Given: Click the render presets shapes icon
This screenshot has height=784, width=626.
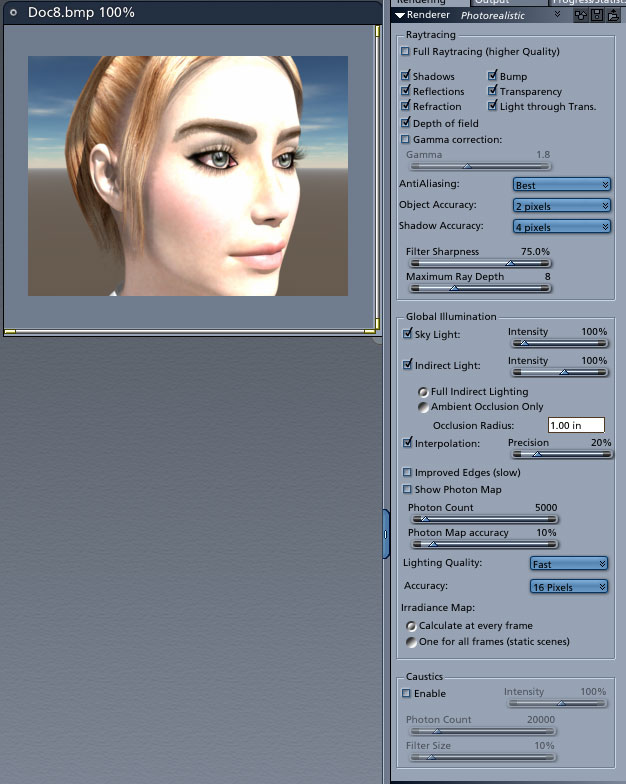Looking at the screenshot, I should [x=580, y=15].
